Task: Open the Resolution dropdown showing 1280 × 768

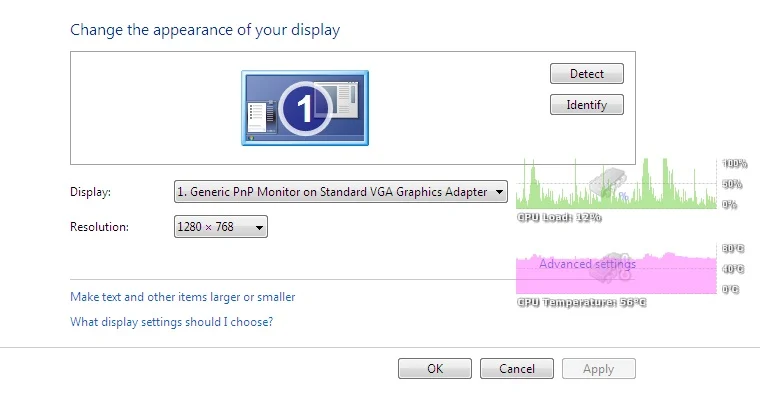Action: tap(221, 227)
